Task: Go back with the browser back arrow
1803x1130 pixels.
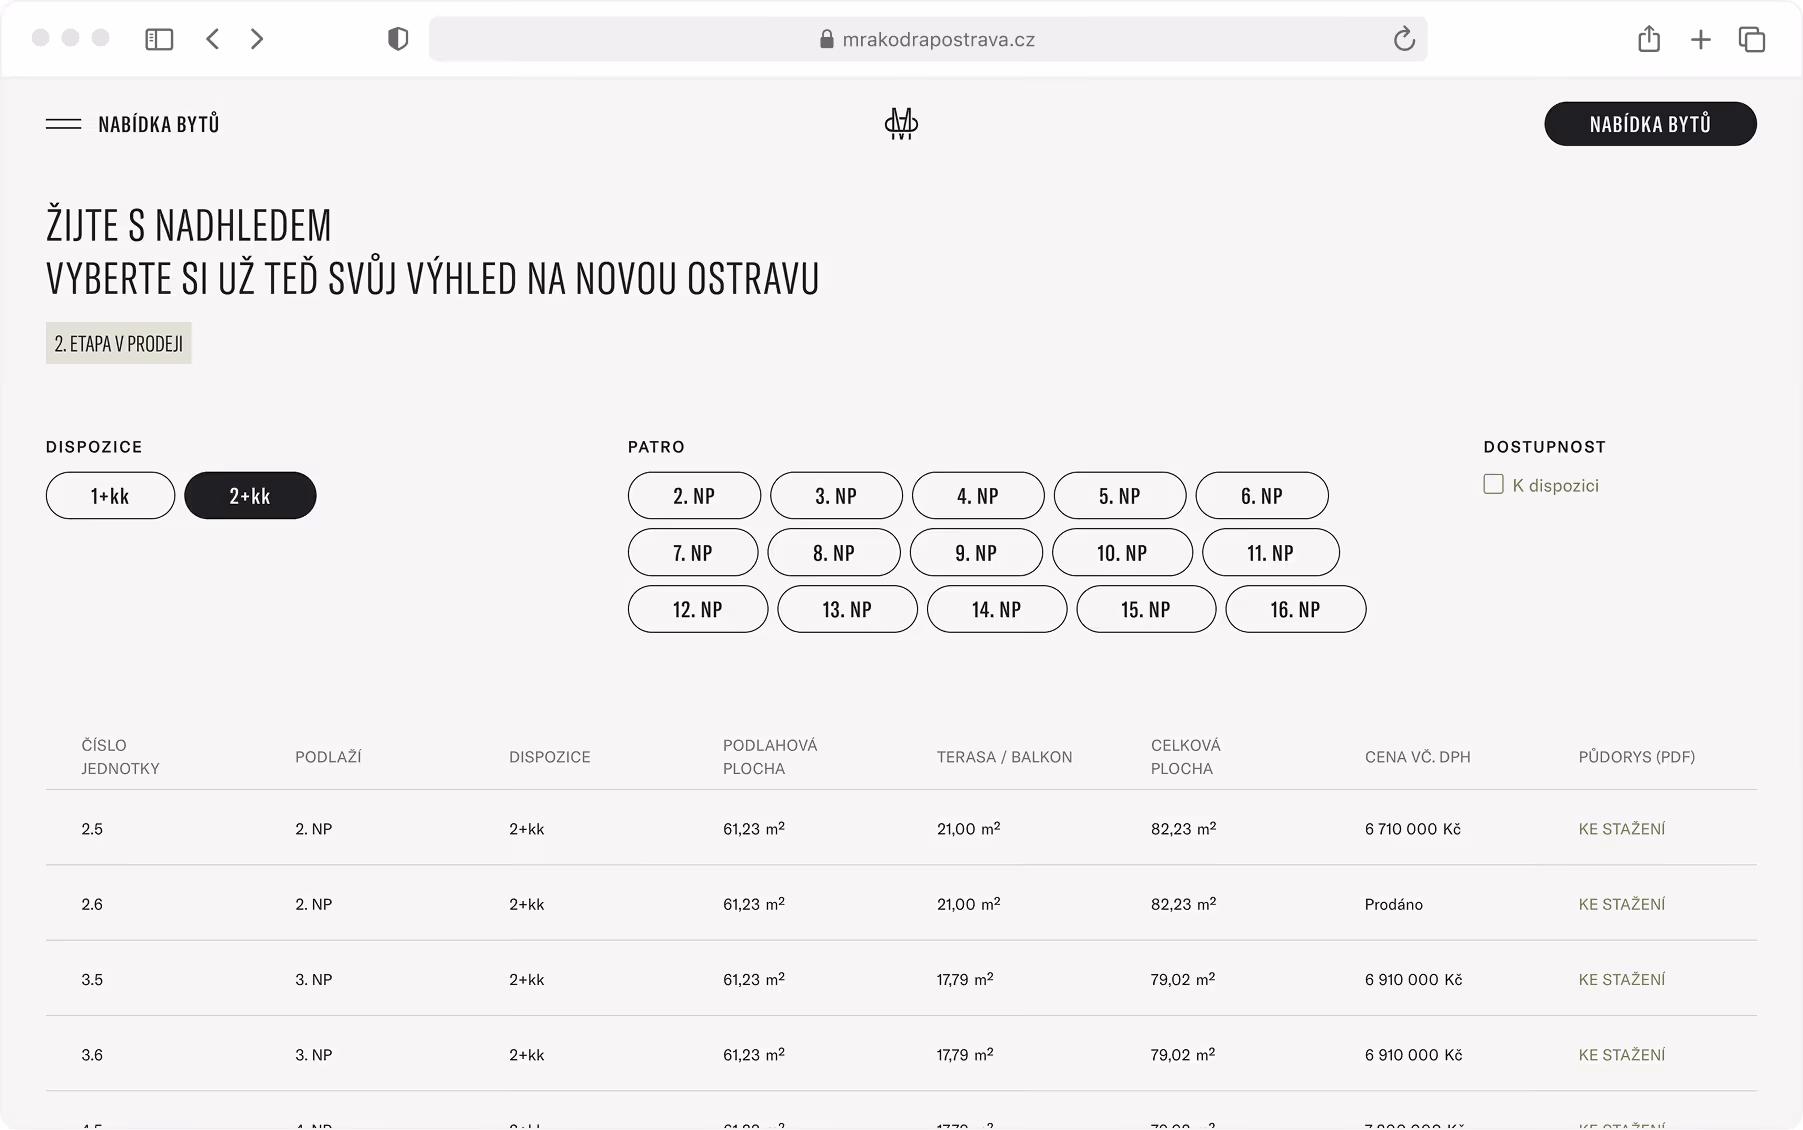Action: pyautogui.click(x=212, y=39)
